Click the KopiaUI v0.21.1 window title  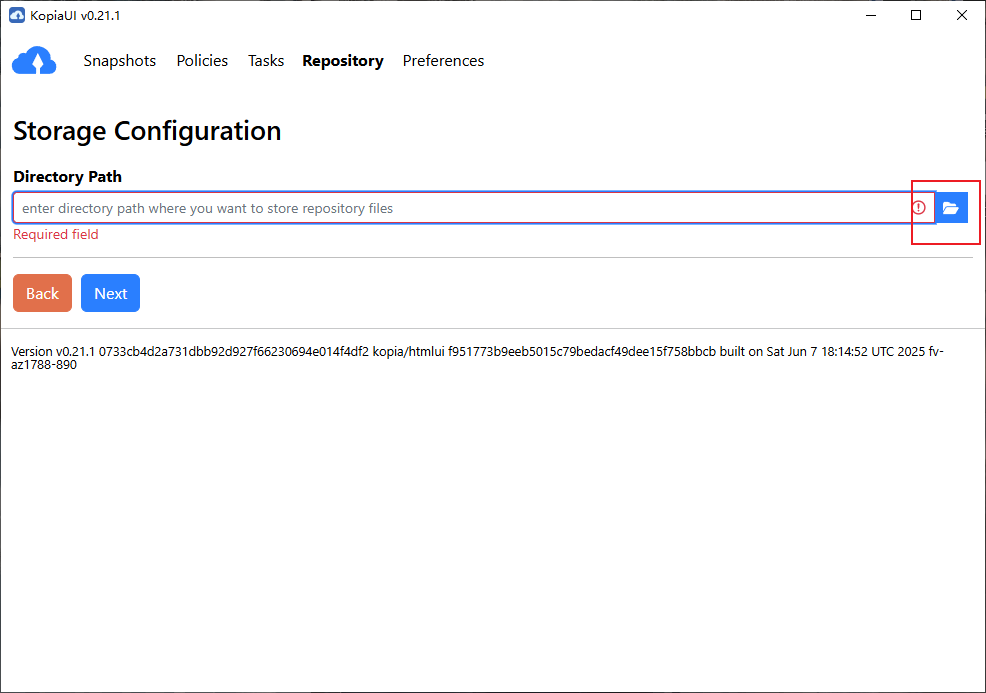(x=76, y=15)
